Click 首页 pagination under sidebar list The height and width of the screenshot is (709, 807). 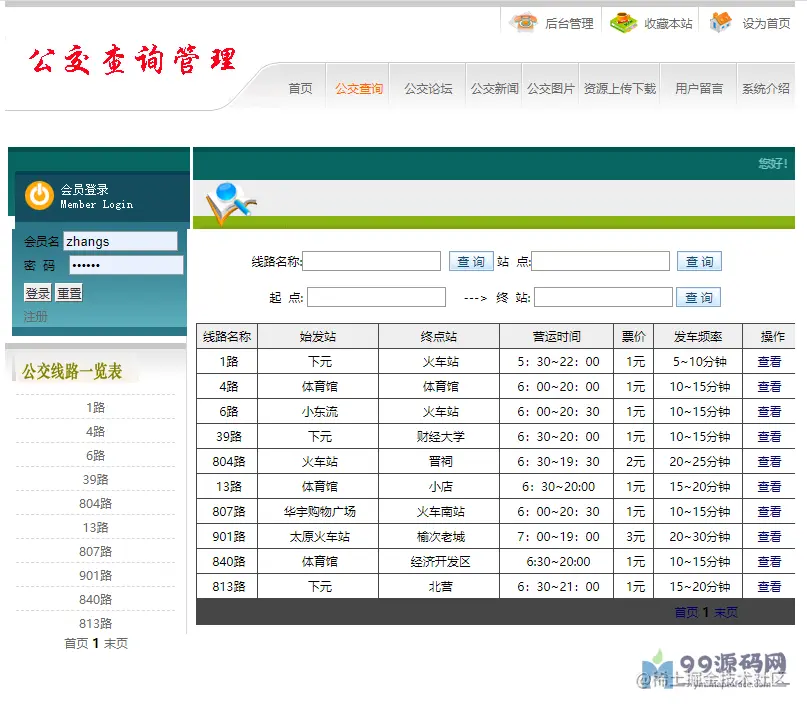[x=76, y=643]
